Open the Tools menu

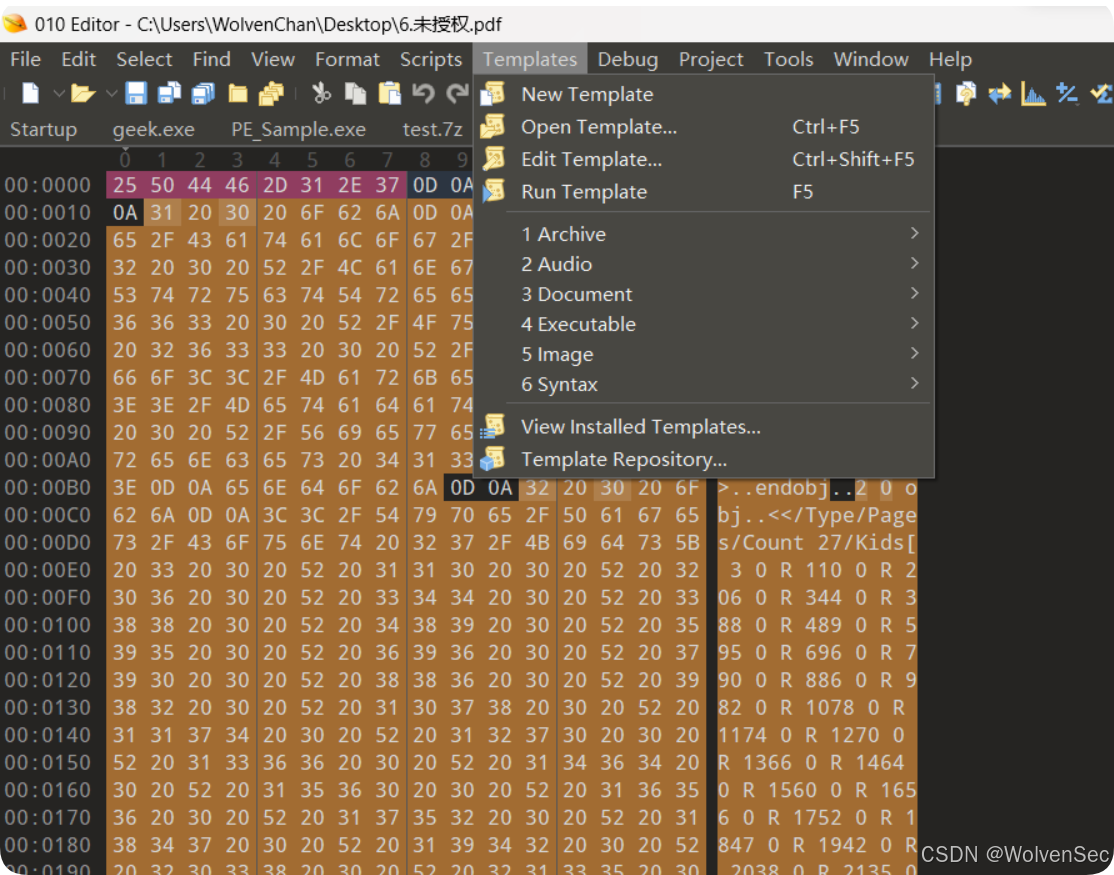coord(789,59)
